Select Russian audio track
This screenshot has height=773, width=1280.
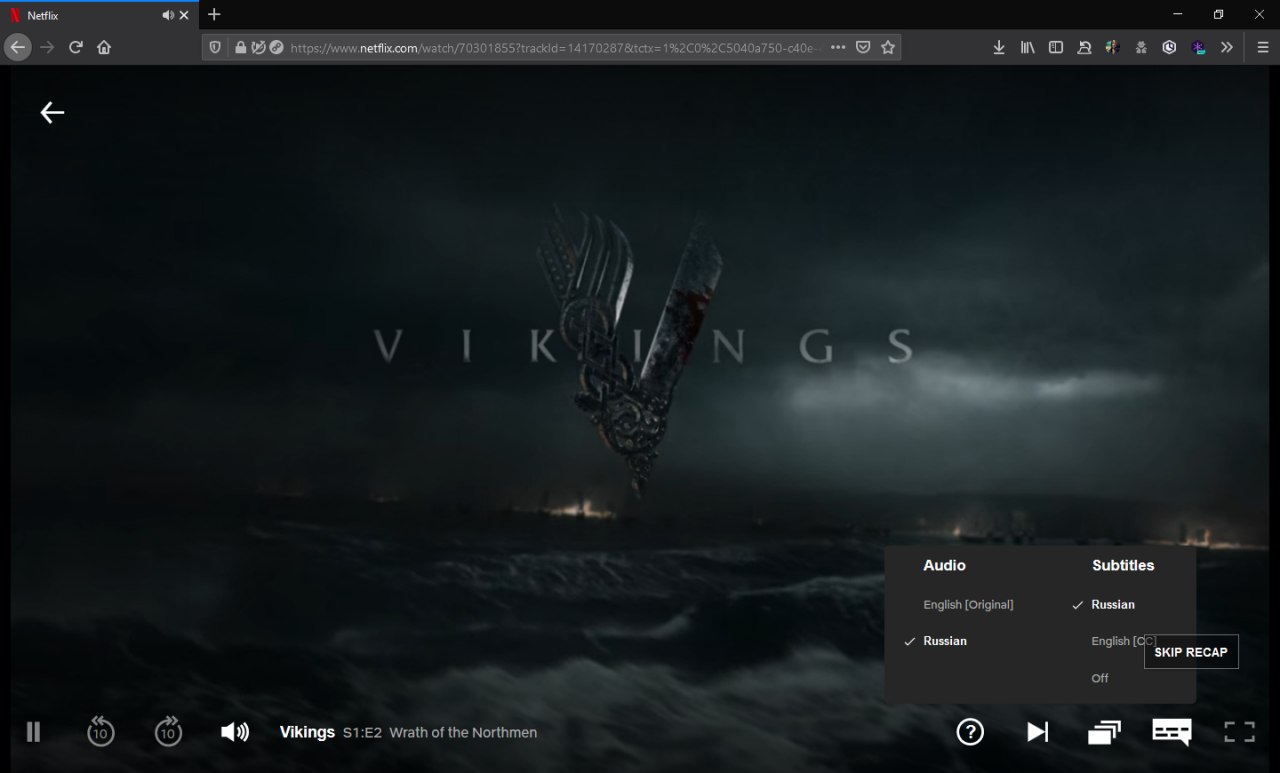[x=945, y=641]
